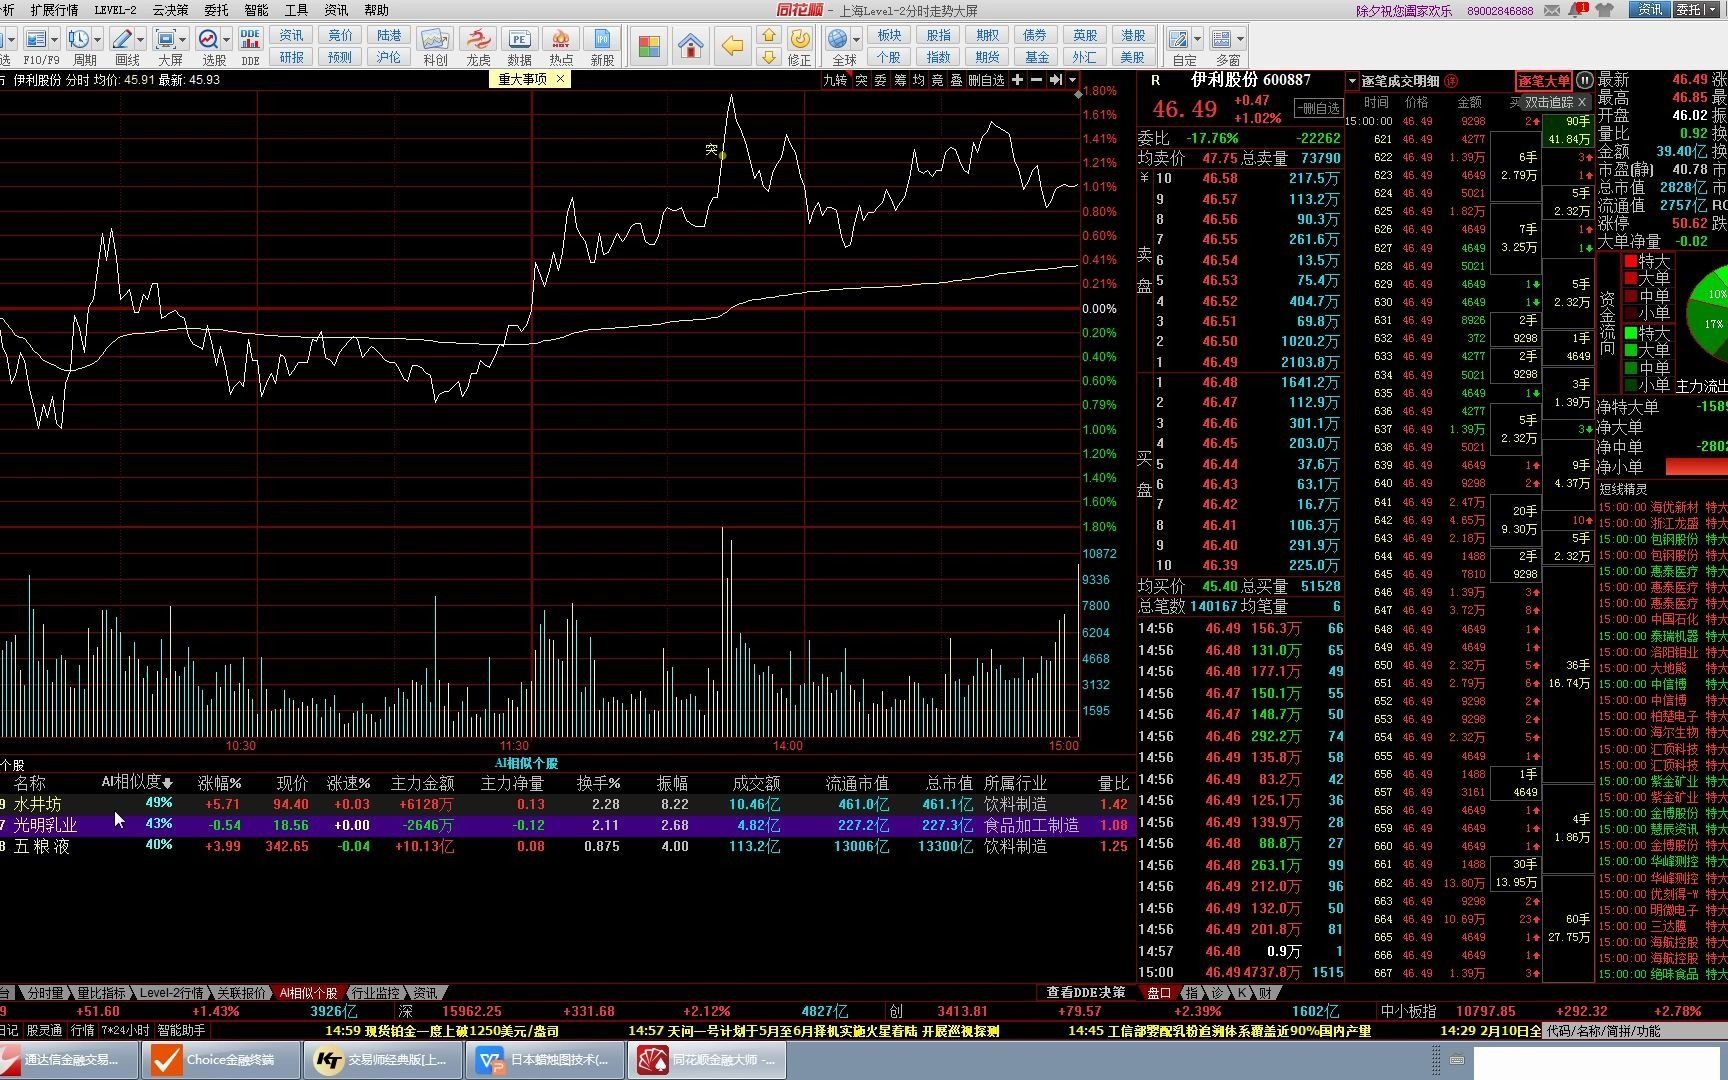Toggle the 委 order indicator
Screen dimensions: 1728x1080
(x=880, y=80)
